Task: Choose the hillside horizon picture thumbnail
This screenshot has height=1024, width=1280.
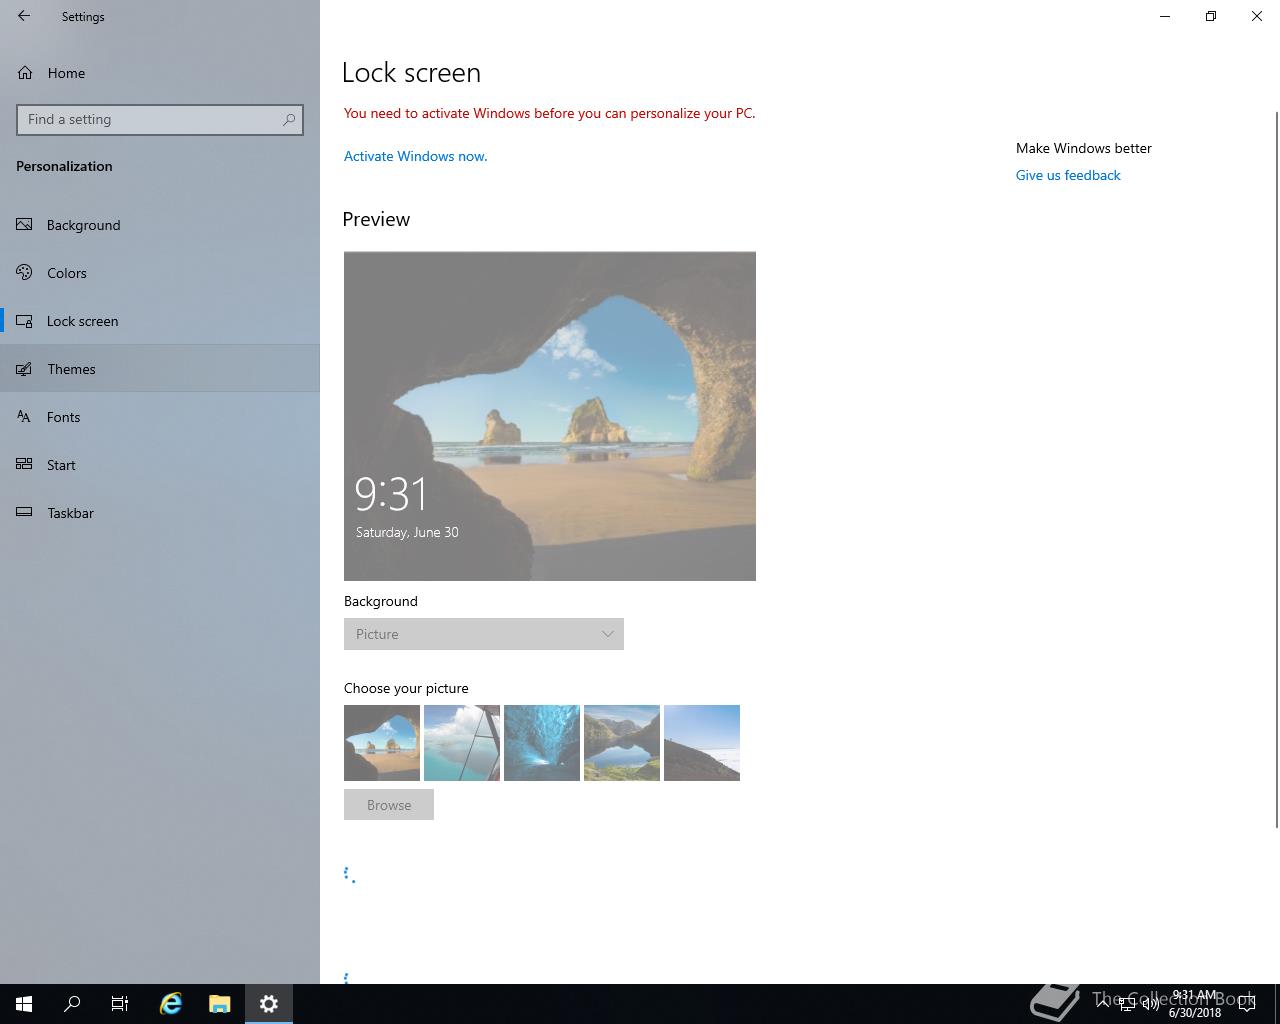Action: pyautogui.click(x=702, y=743)
